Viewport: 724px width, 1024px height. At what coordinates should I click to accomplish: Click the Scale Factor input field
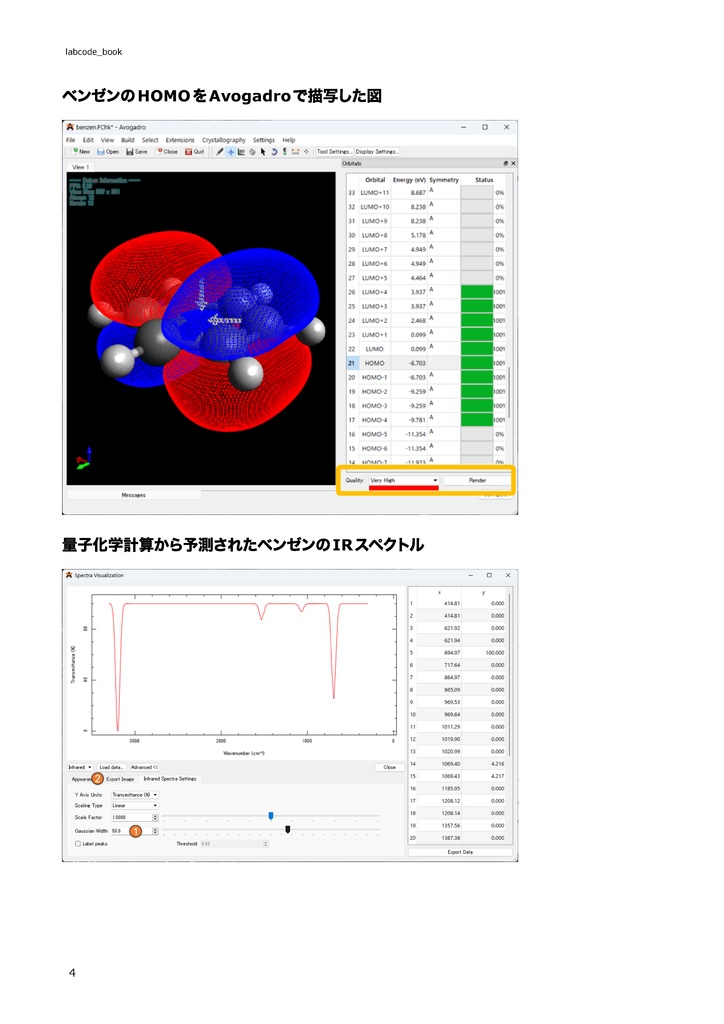pyautogui.click(x=132, y=817)
